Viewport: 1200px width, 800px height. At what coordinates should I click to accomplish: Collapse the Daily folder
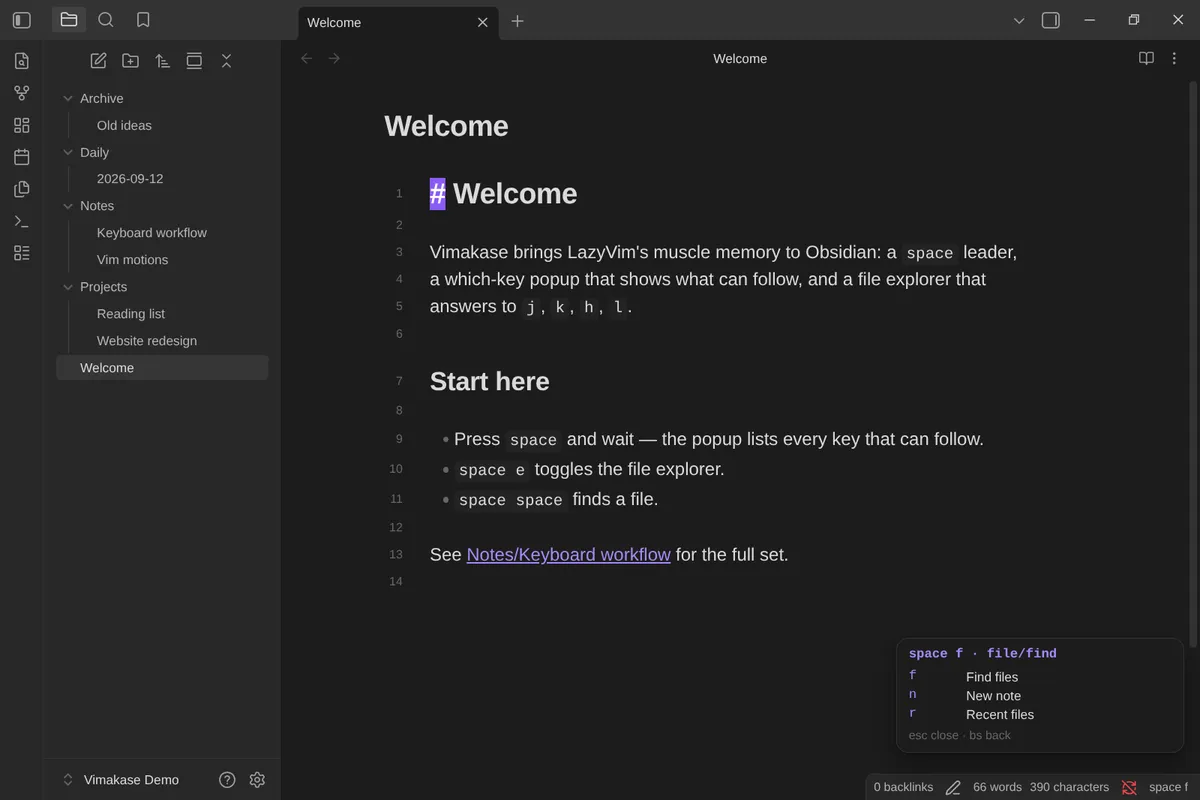pyautogui.click(x=68, y=152)
